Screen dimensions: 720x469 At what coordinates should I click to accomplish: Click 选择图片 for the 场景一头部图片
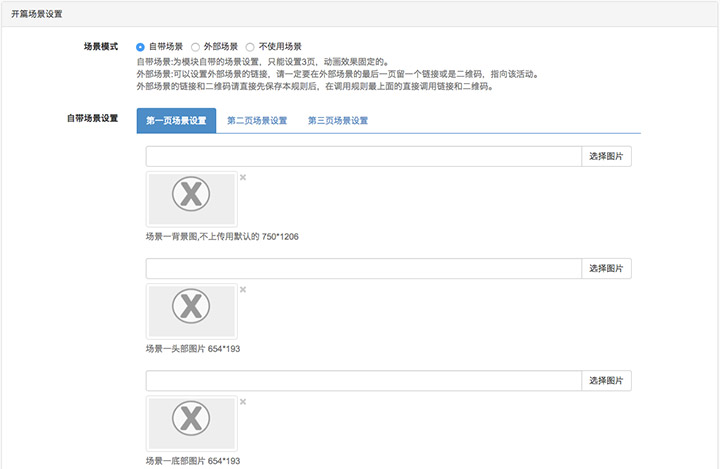(x=606, y=268)
